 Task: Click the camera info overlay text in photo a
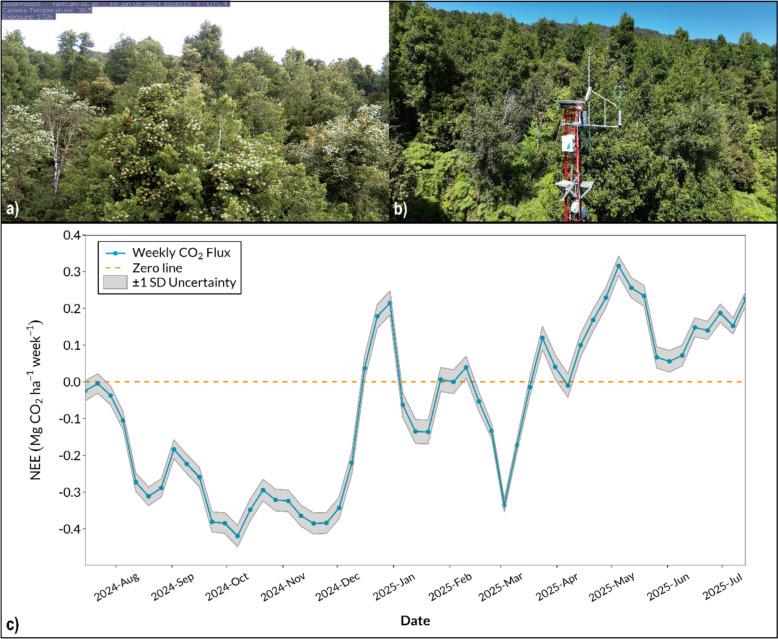point(115,10)
